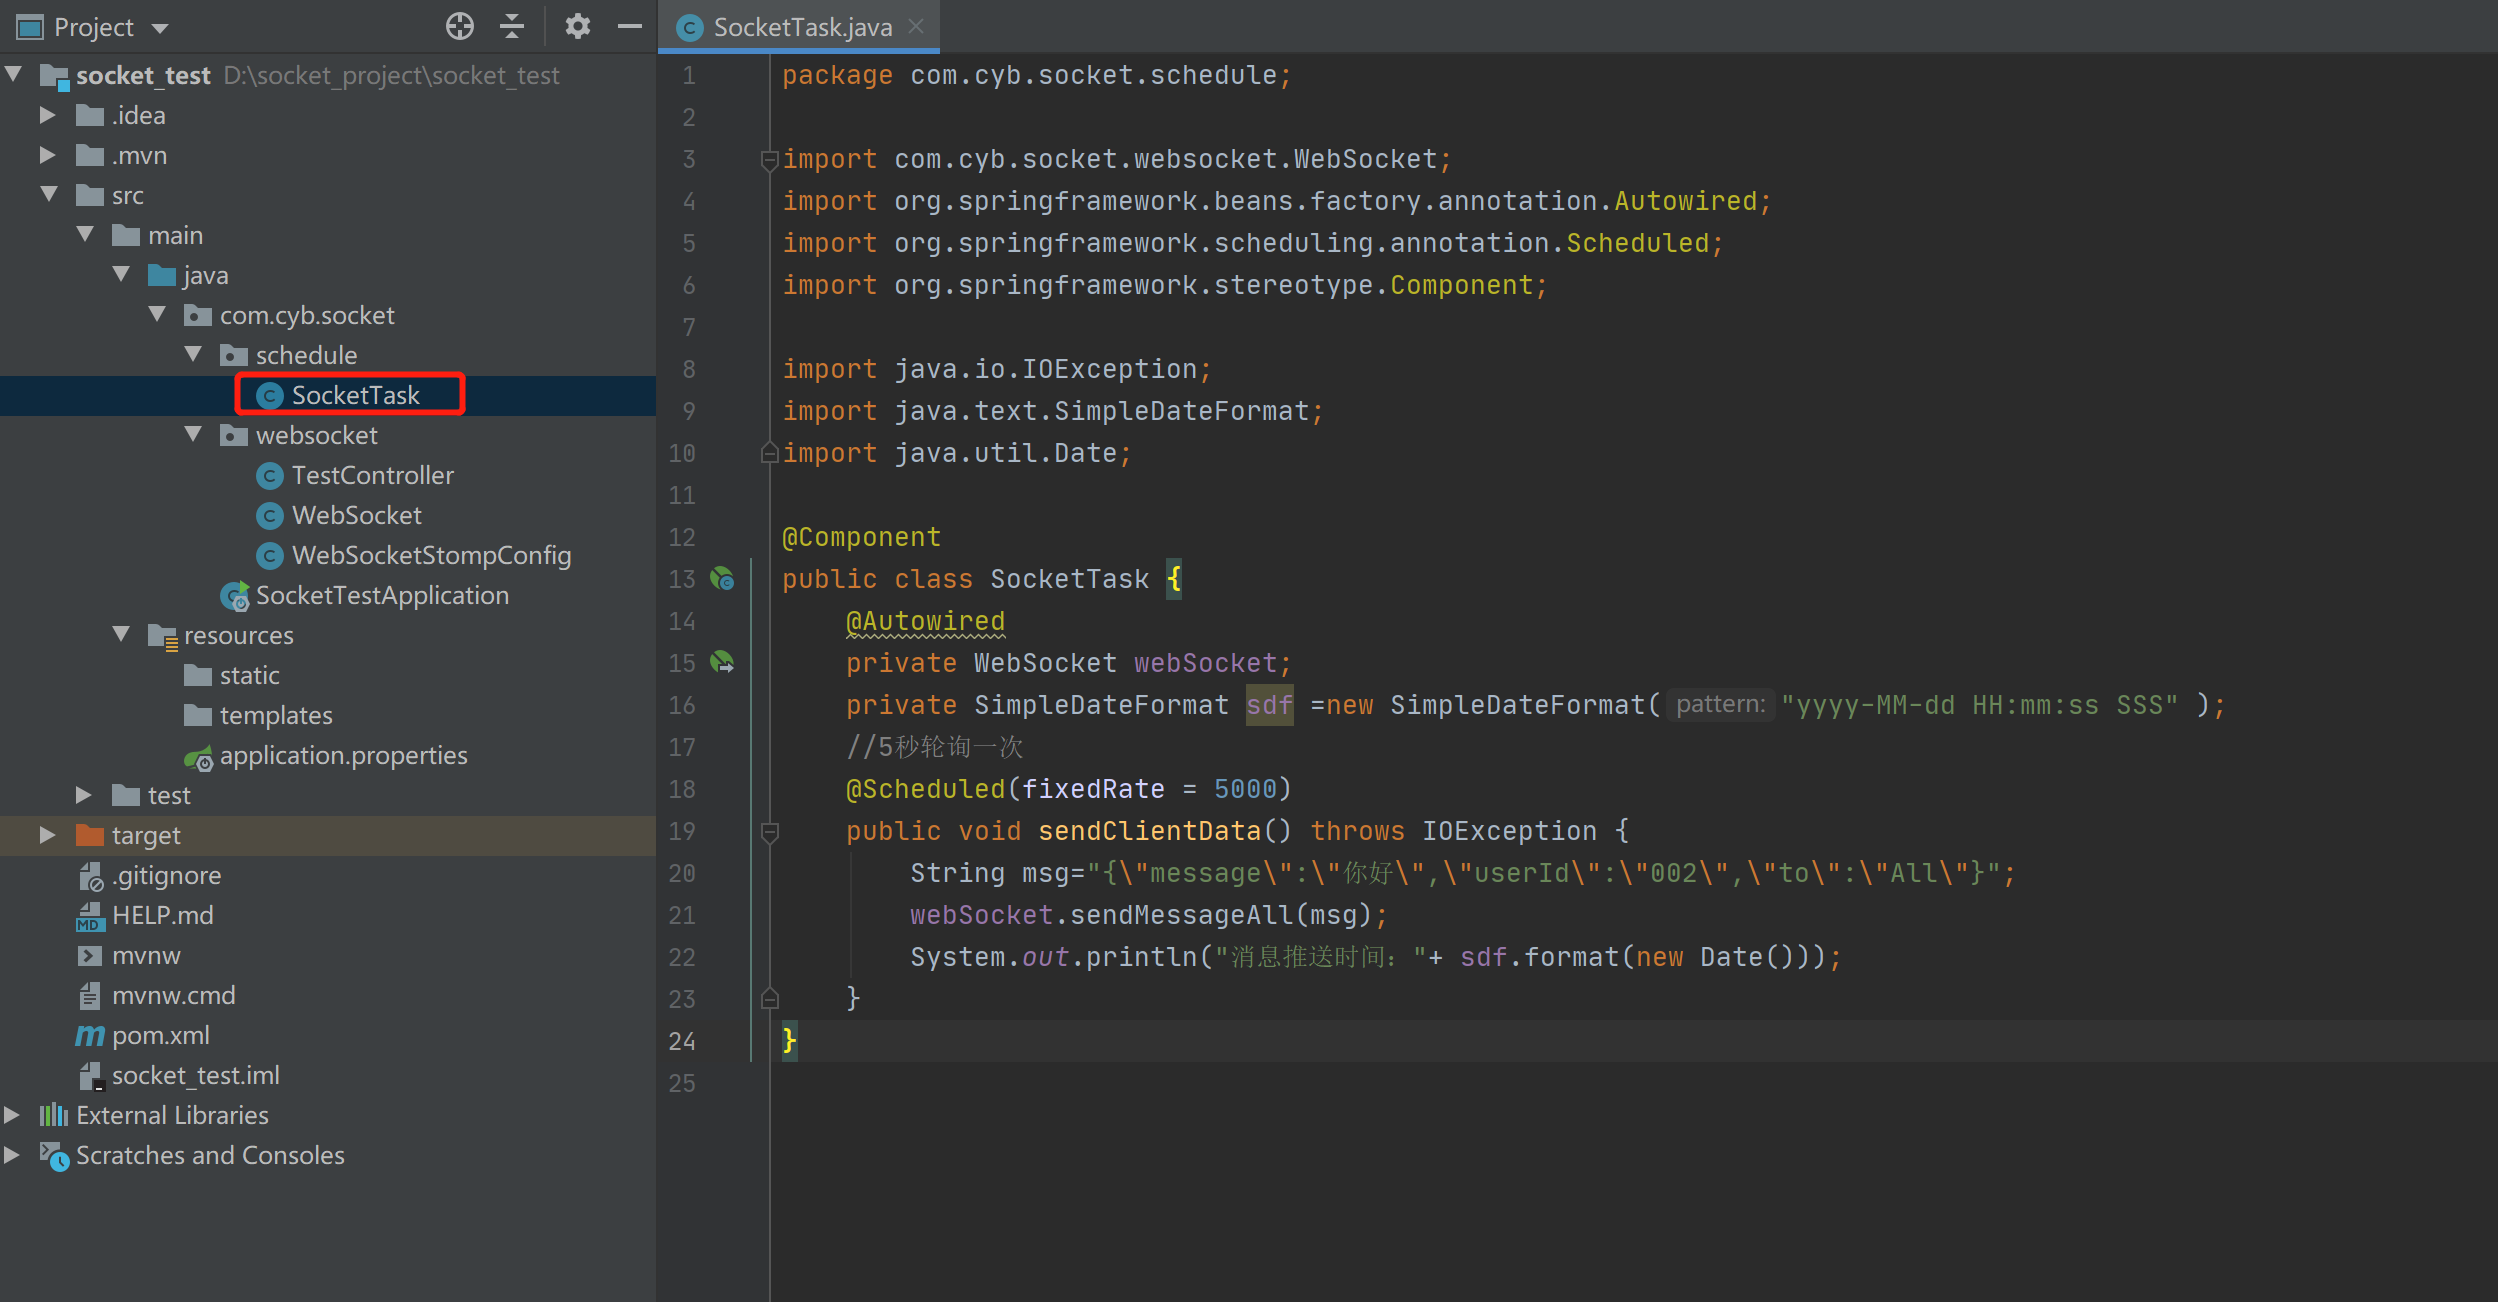Expand the target folder
2498x1302 pixels.
(47, 835)
